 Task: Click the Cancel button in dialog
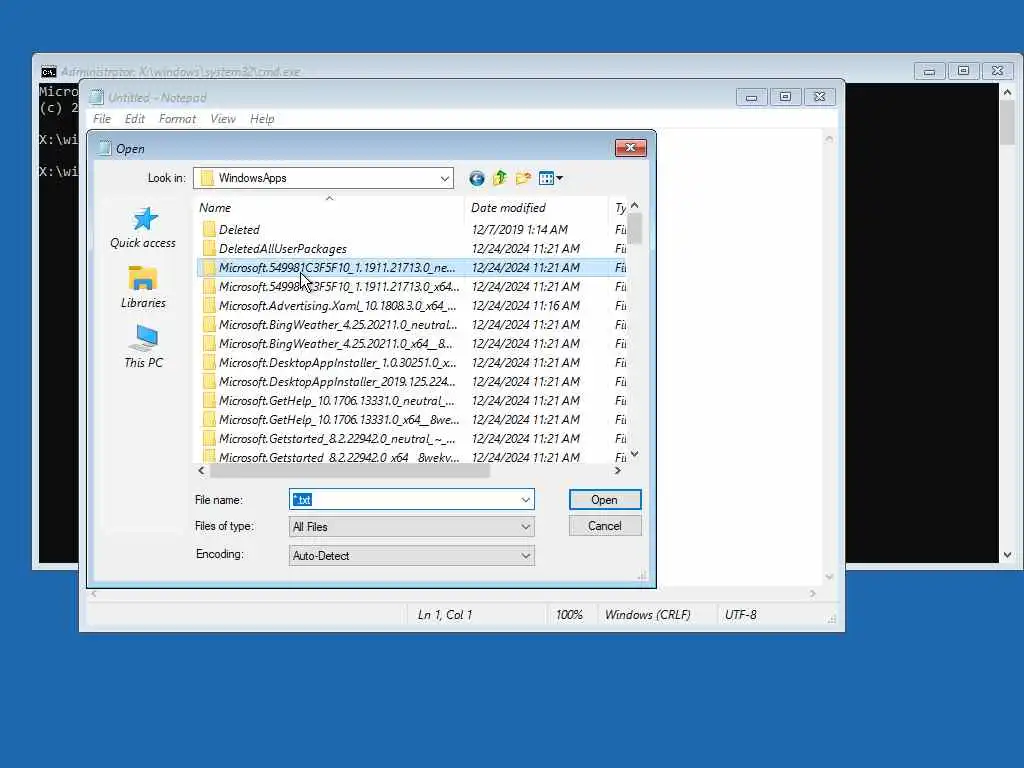click(605, 526)
